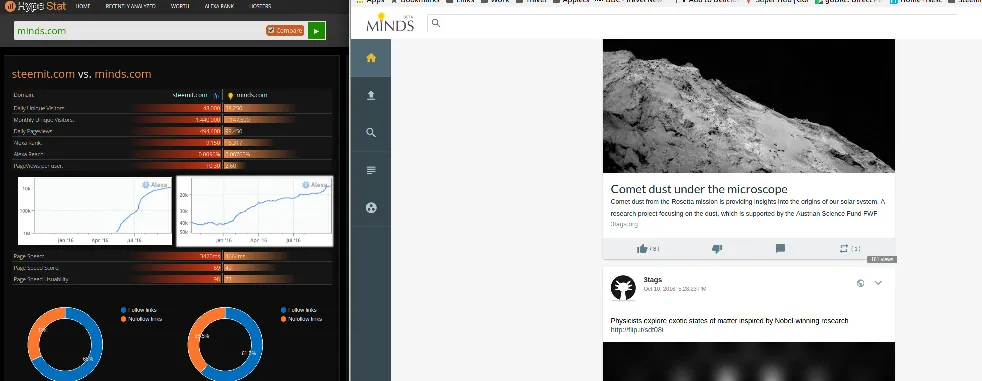Click the PageViews per user row label
This screenshot has width=982, height=381.
click(38, 166)
